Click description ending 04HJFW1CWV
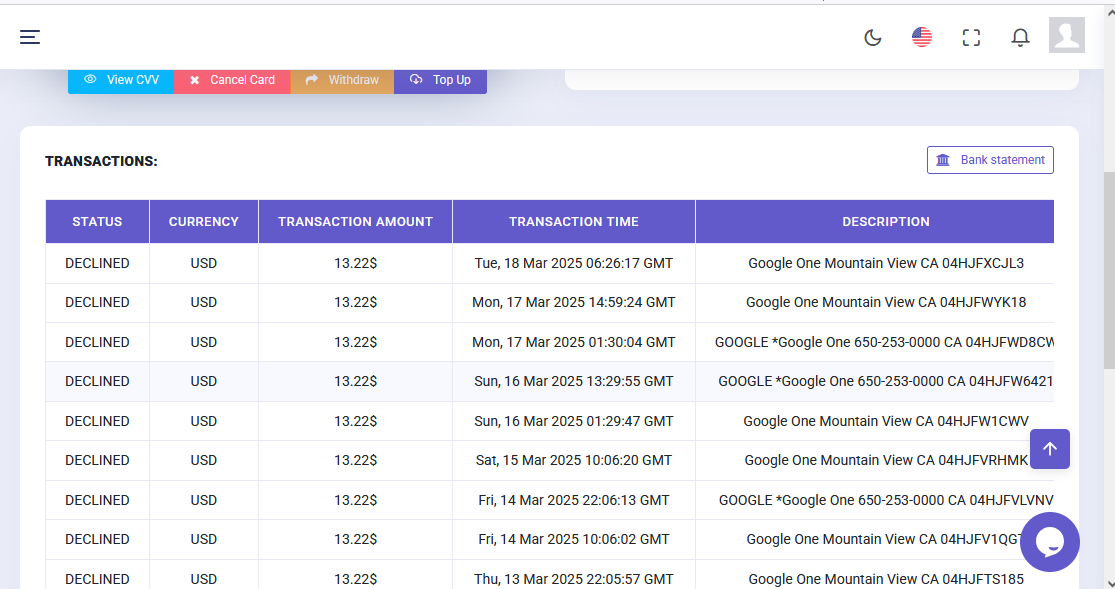The width and height of the screenshot is (1115, 589). click(886, 421)
